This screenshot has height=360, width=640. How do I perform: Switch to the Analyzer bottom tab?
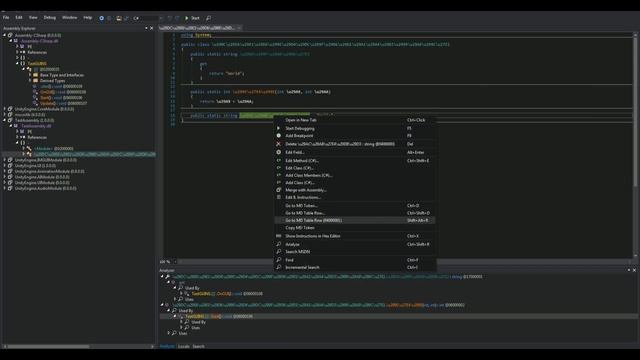pos(167,346)
